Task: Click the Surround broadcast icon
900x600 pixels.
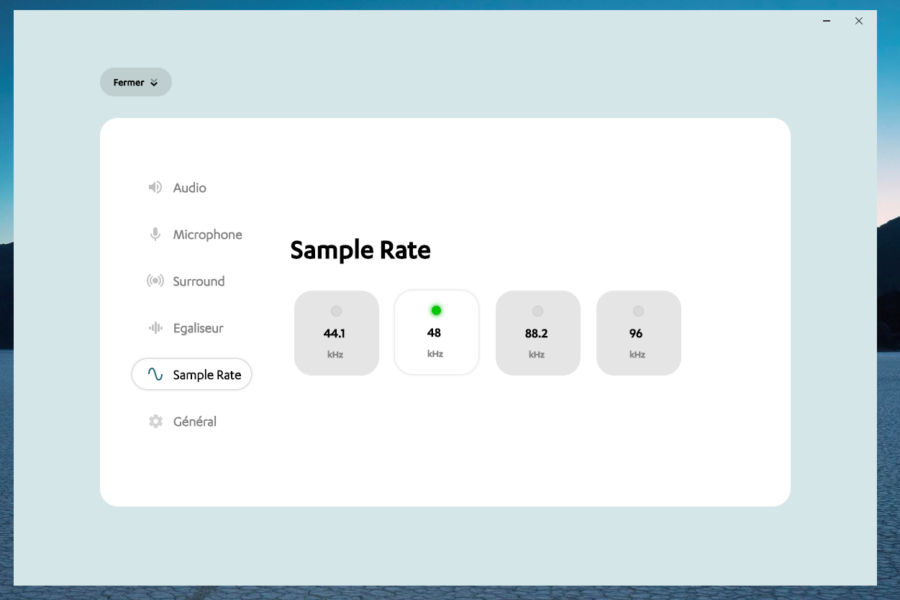Action: point(155,281)
